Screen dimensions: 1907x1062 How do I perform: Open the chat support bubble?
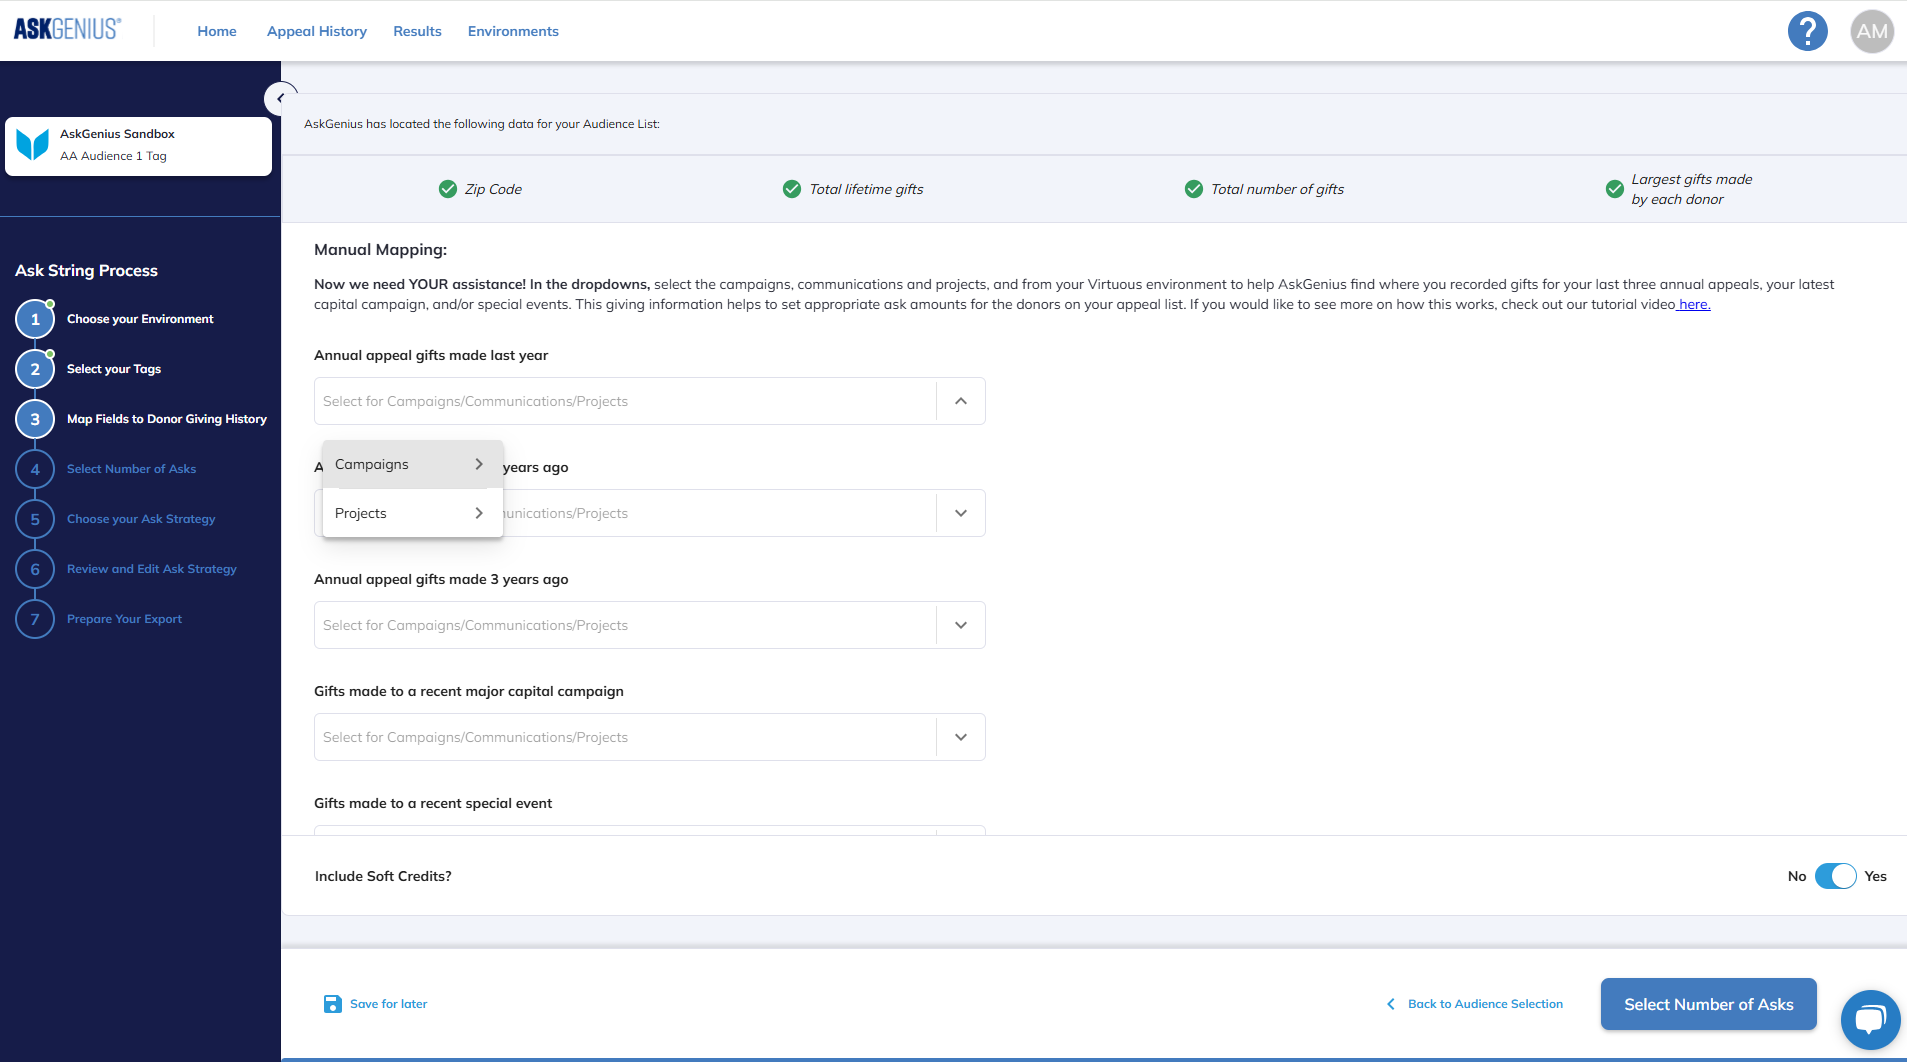coord(1869,1019)
